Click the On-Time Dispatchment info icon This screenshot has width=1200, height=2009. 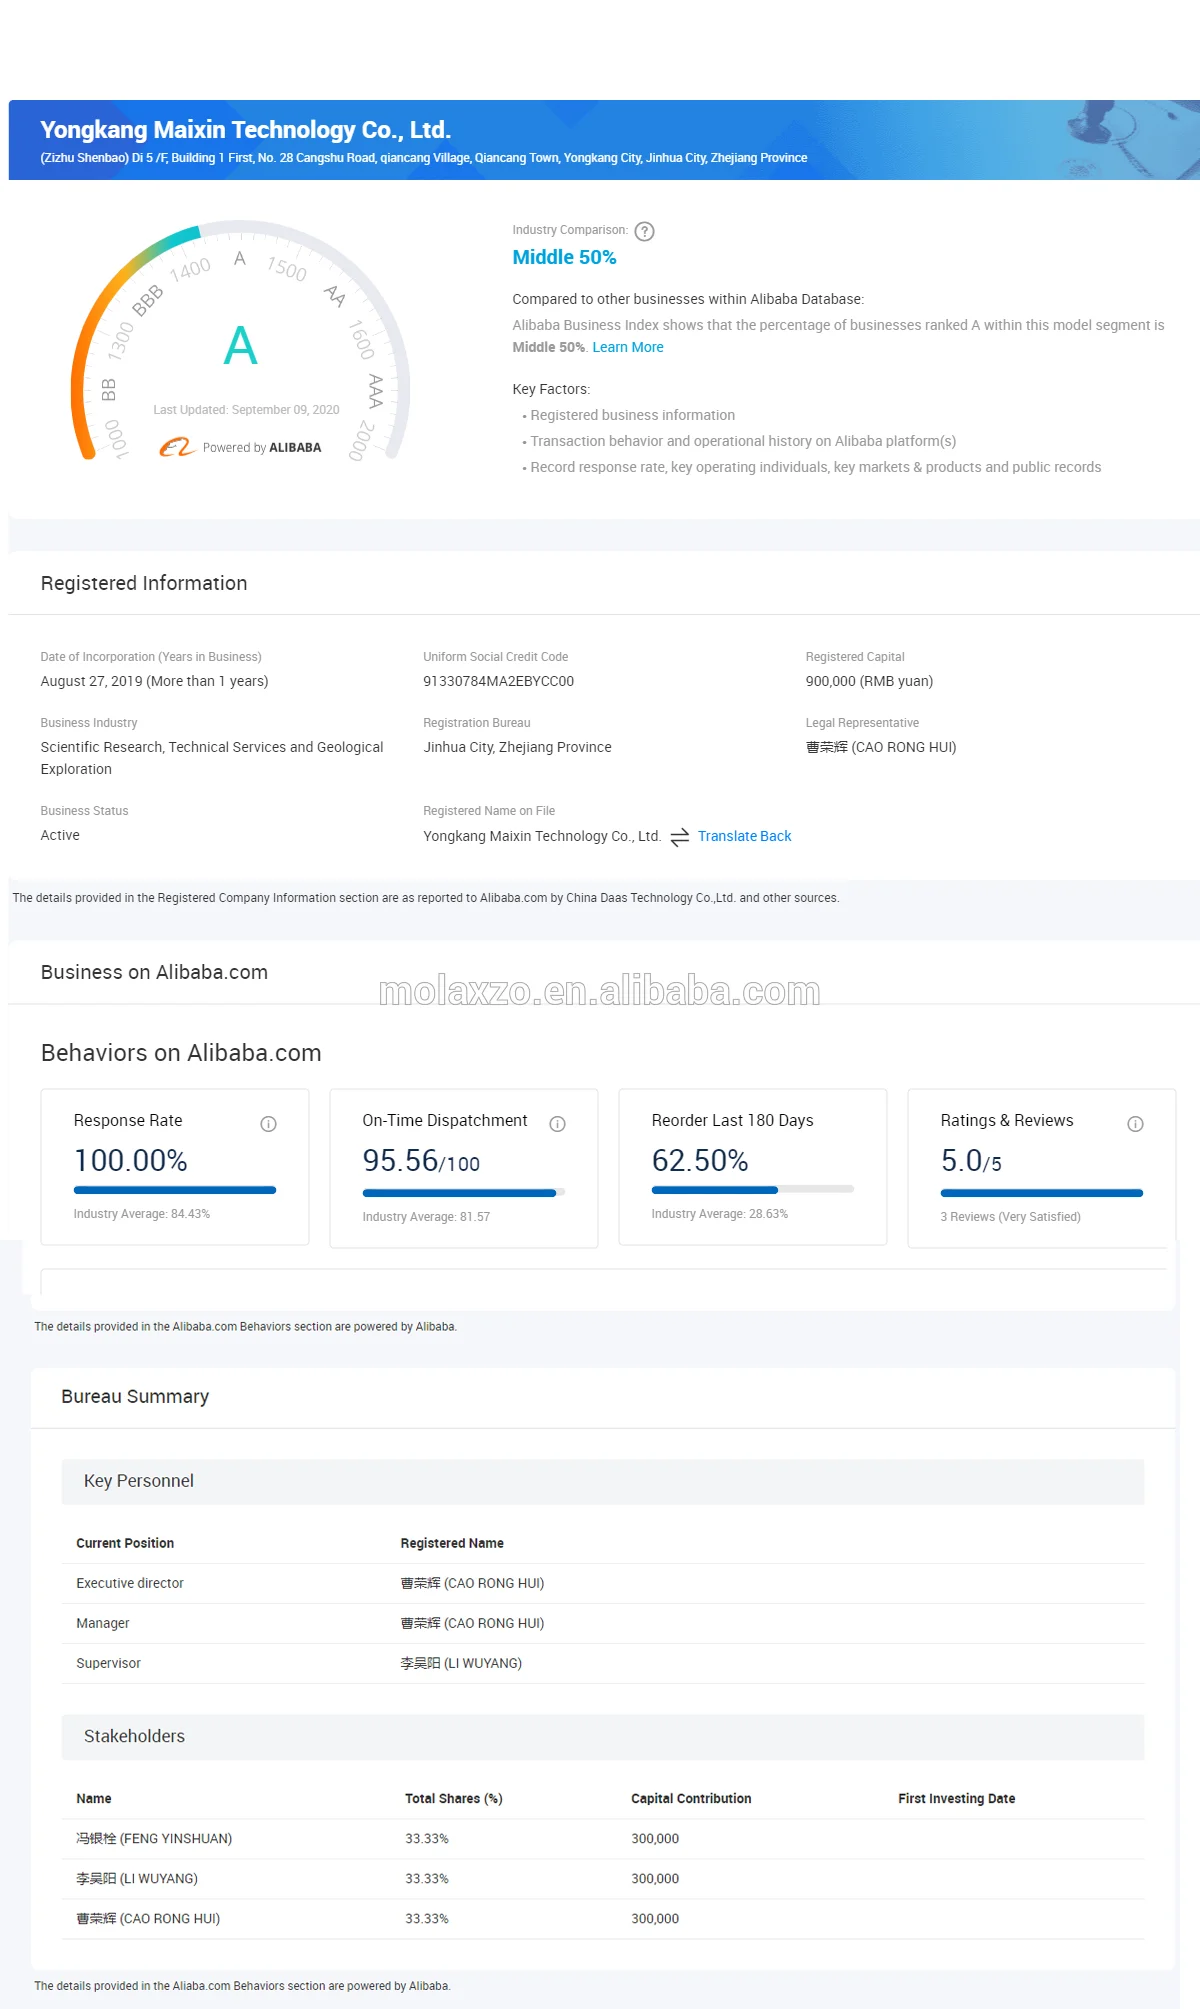point(557,1124)
